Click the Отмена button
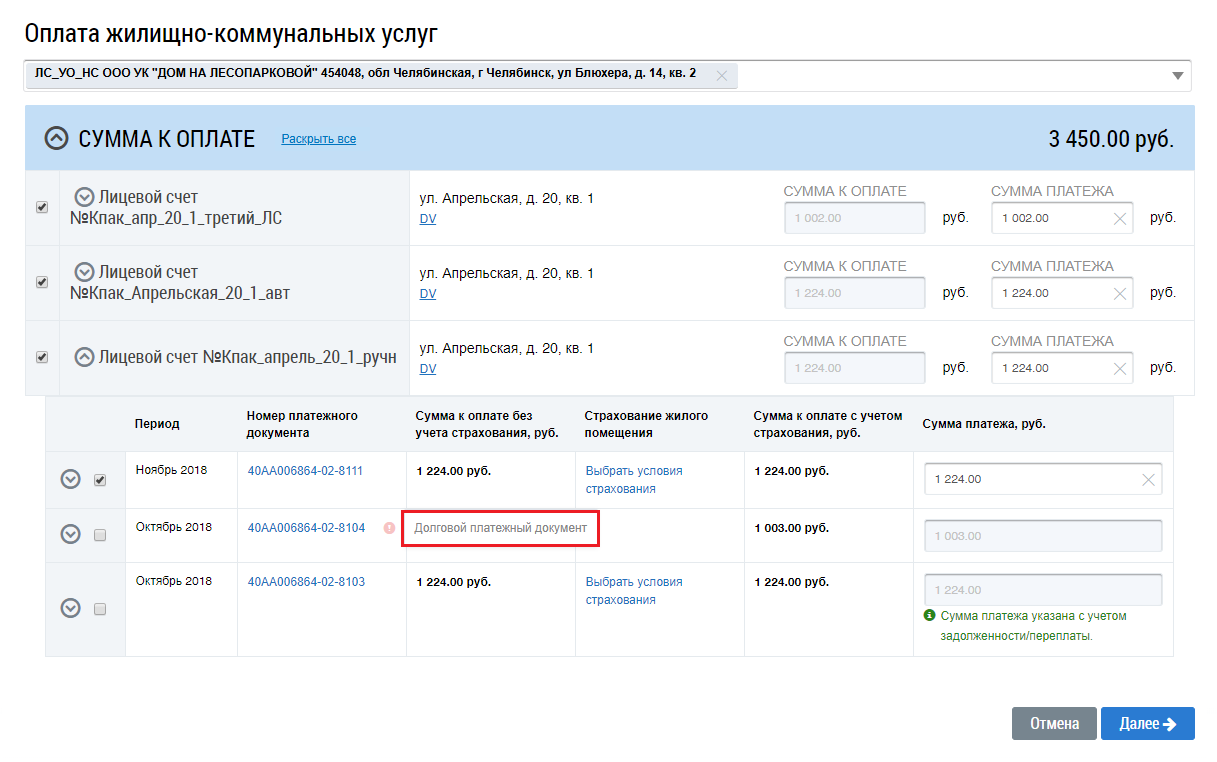 point(1054,724)
